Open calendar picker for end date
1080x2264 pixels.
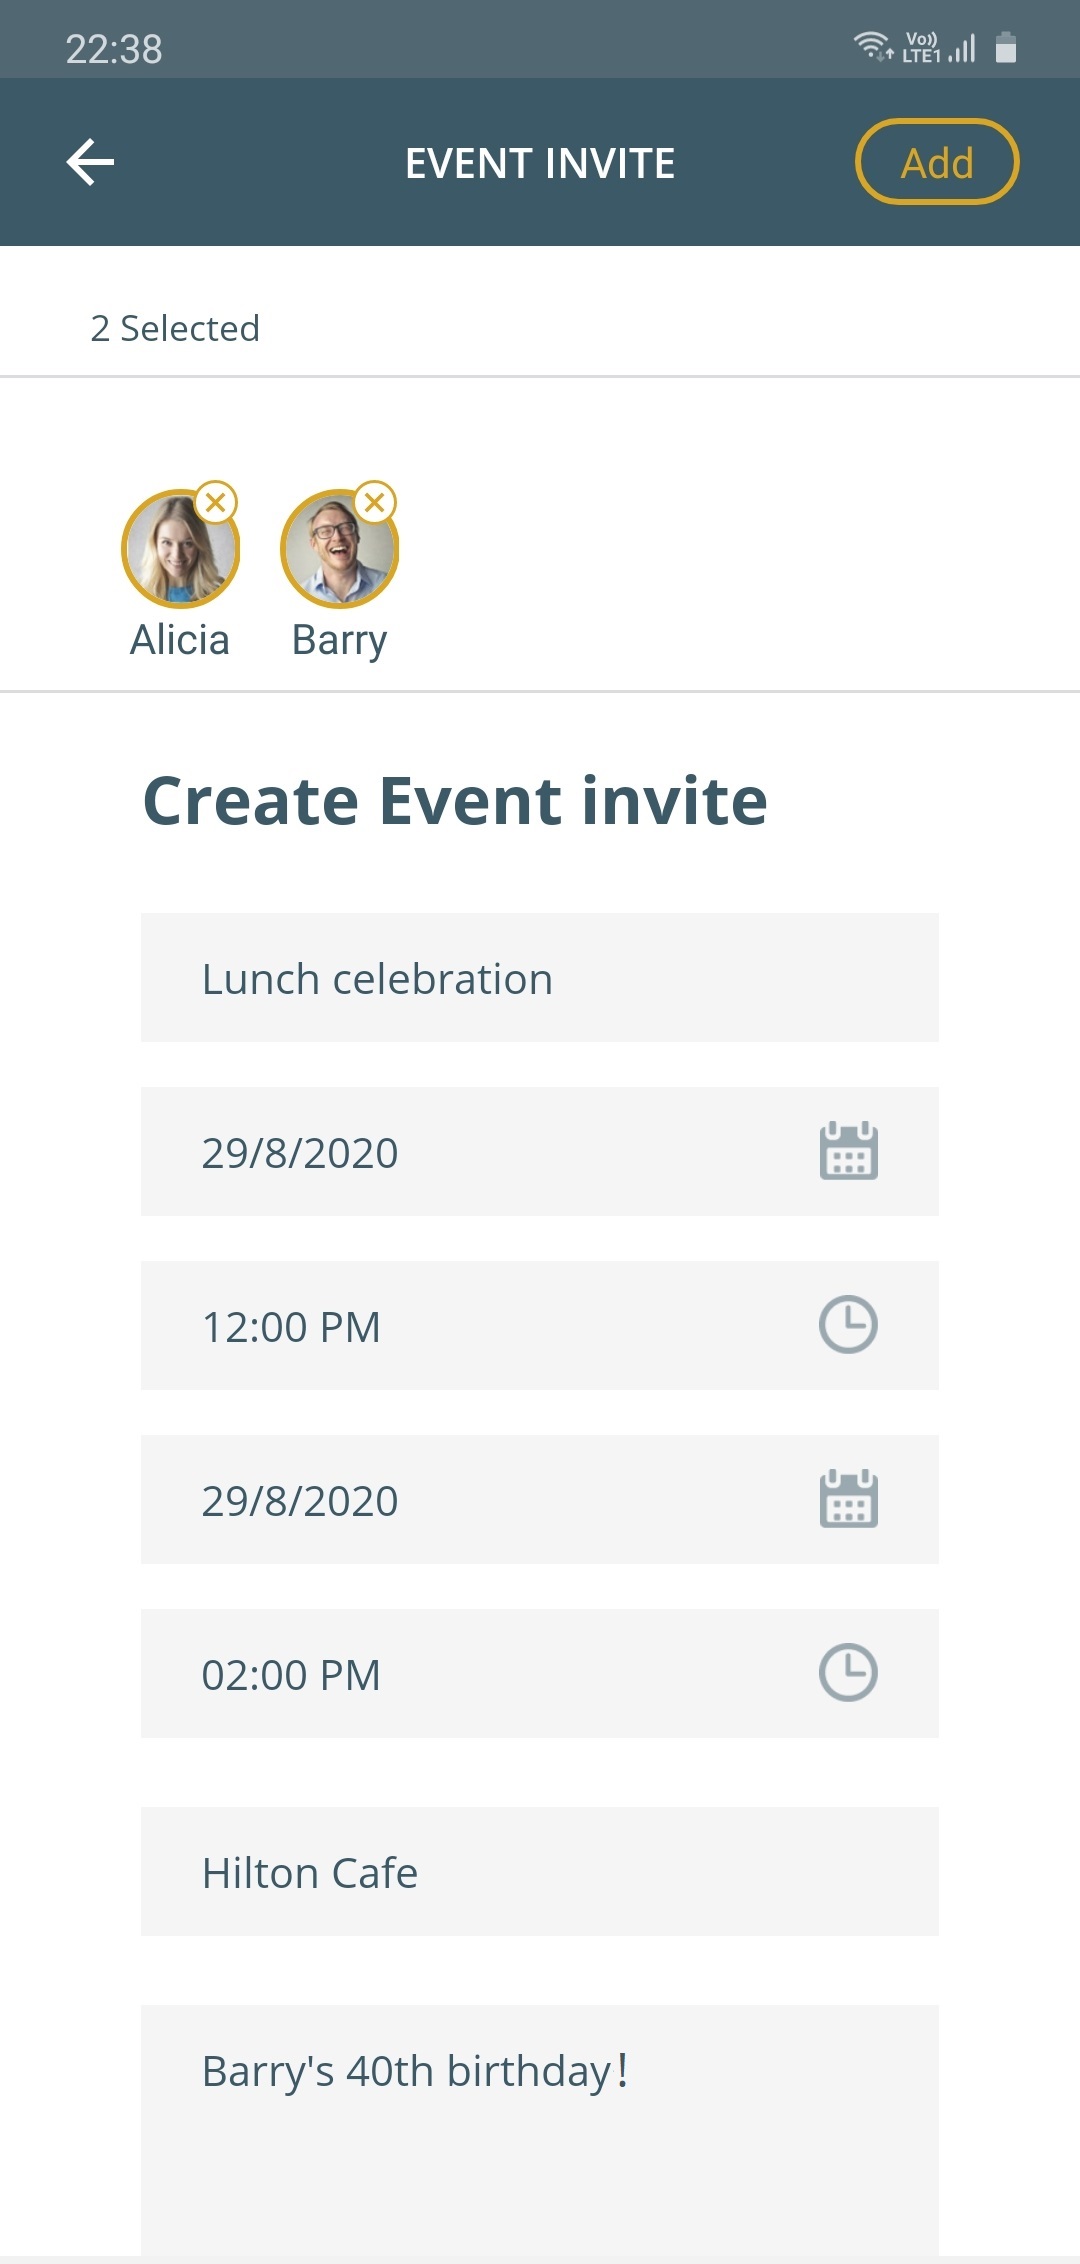pos(848,1499)
